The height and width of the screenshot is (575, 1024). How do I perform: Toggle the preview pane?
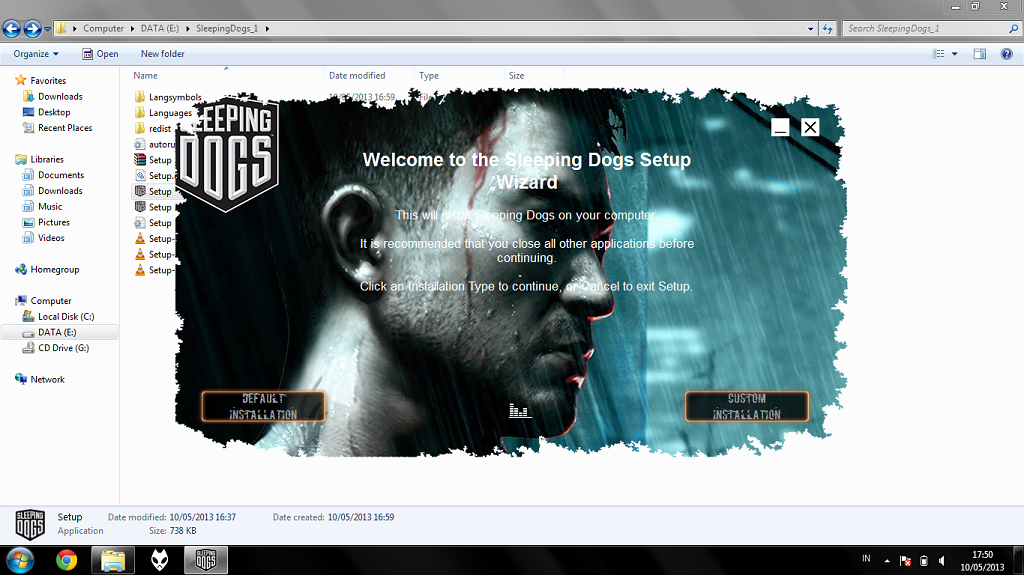[x=980, y=54]
